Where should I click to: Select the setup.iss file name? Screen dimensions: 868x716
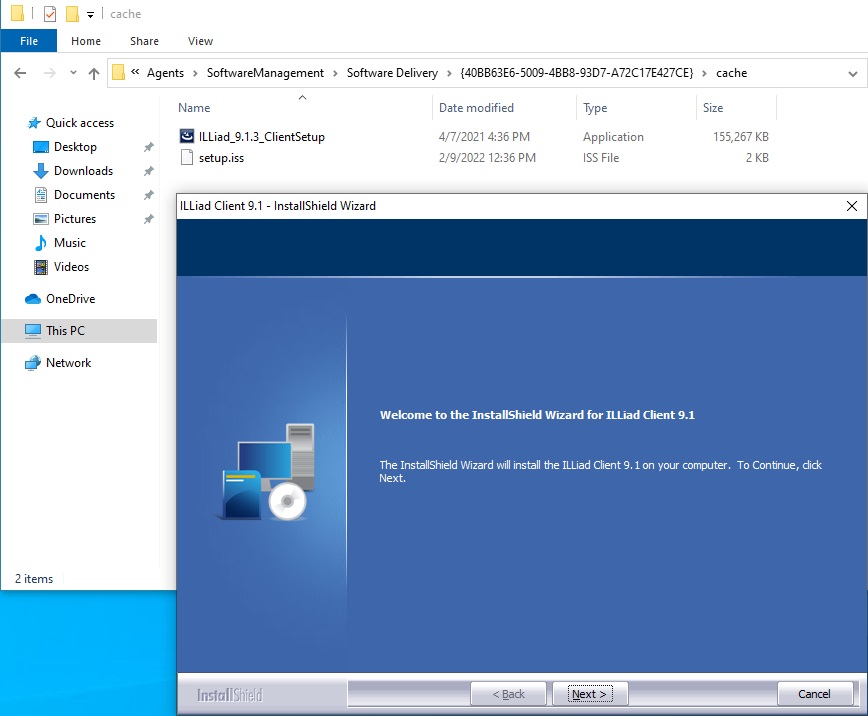tap(221, 158)
